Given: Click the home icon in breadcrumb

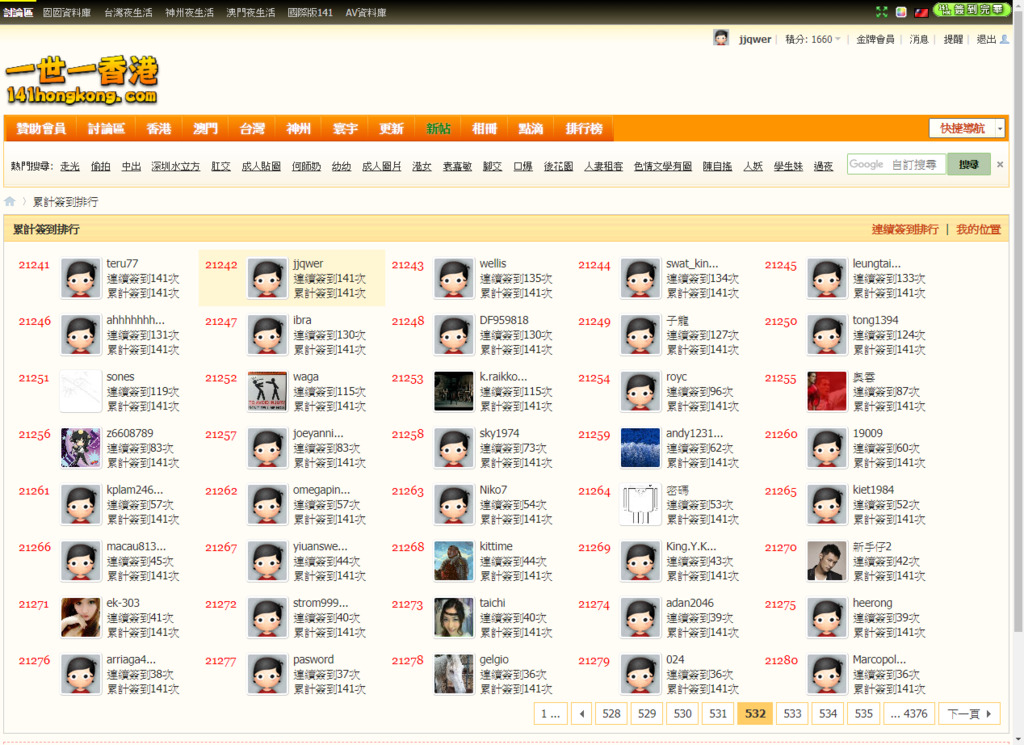Looking at the screenshot, I should 9,201.
